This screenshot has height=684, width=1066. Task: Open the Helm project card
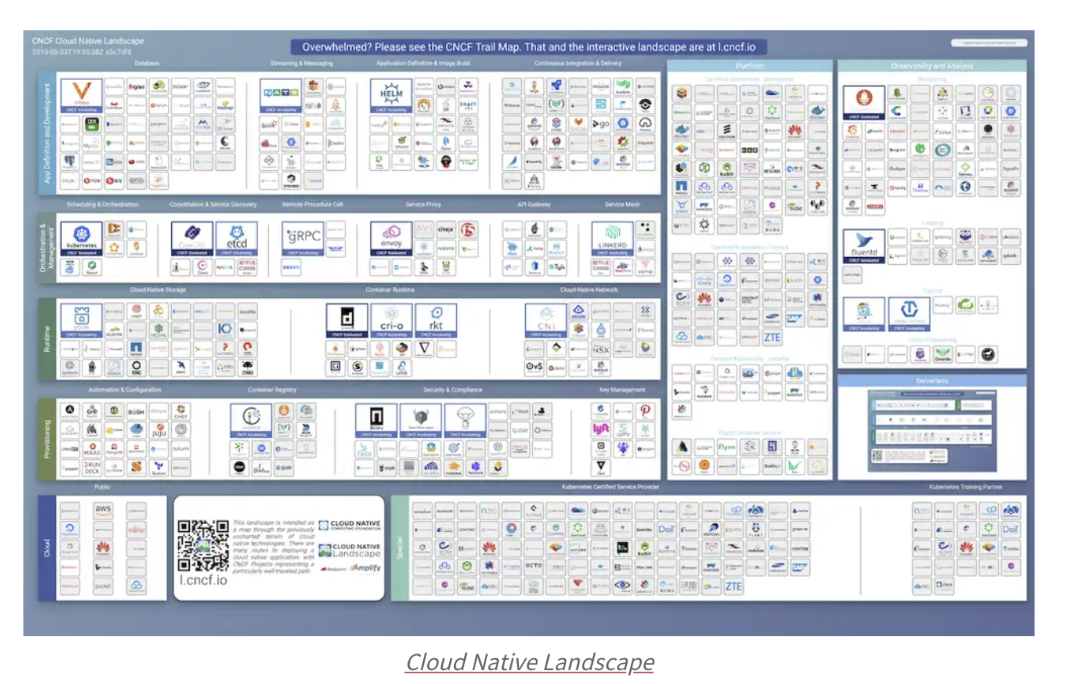pos(391,95)
